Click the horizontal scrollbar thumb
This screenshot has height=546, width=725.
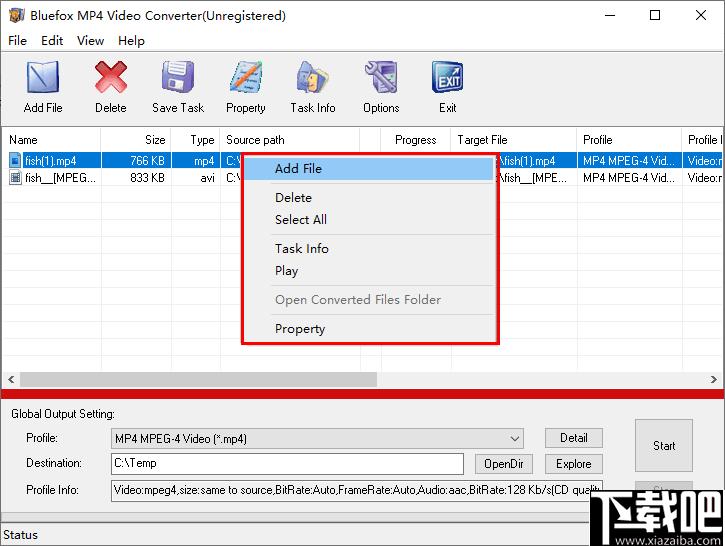[198, 380]
